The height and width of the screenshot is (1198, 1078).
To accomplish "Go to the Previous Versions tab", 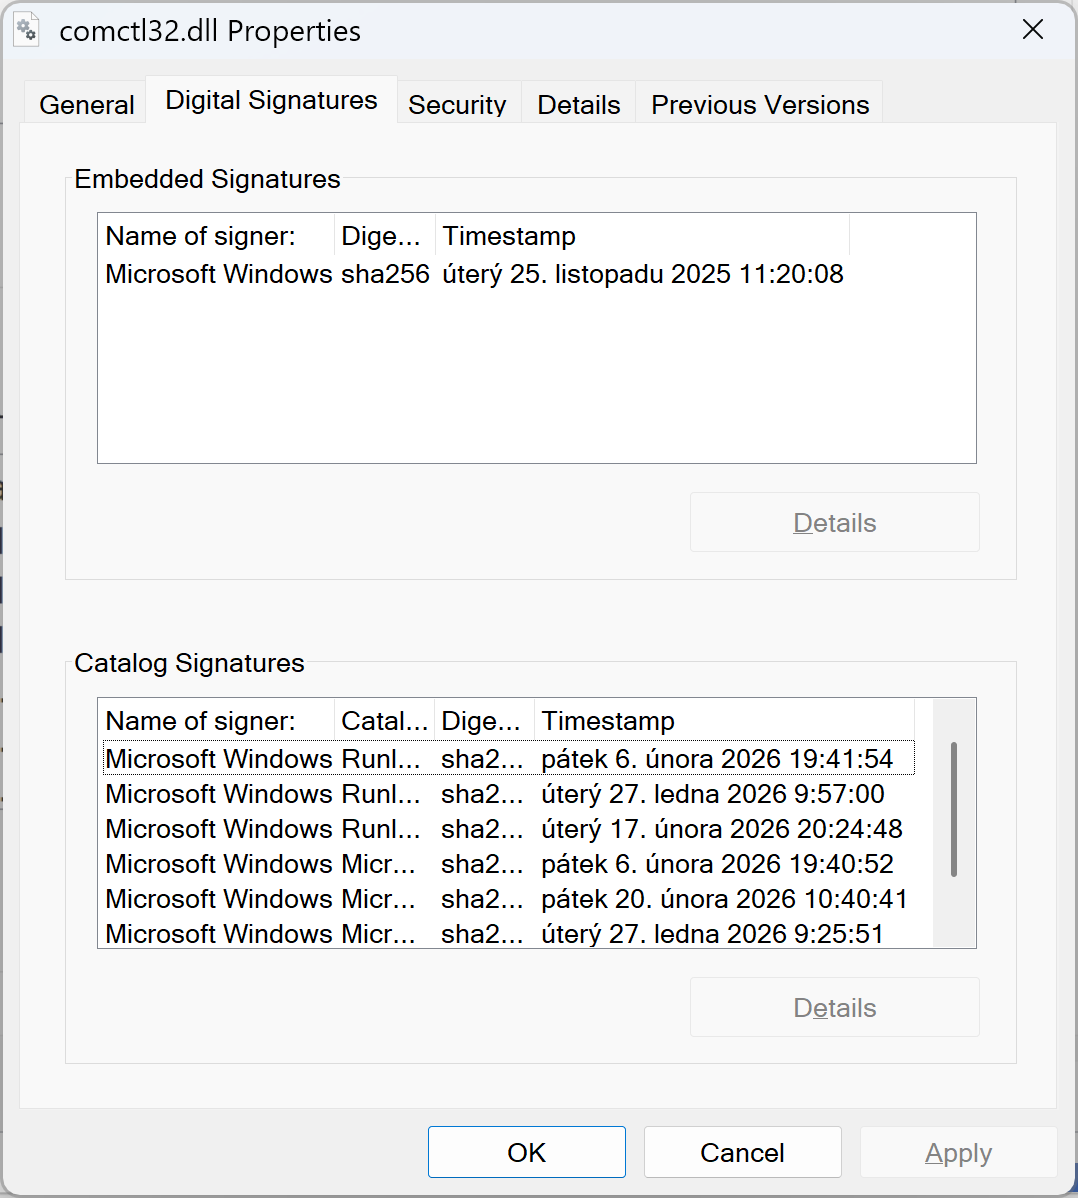I will [x=759, y=104].
